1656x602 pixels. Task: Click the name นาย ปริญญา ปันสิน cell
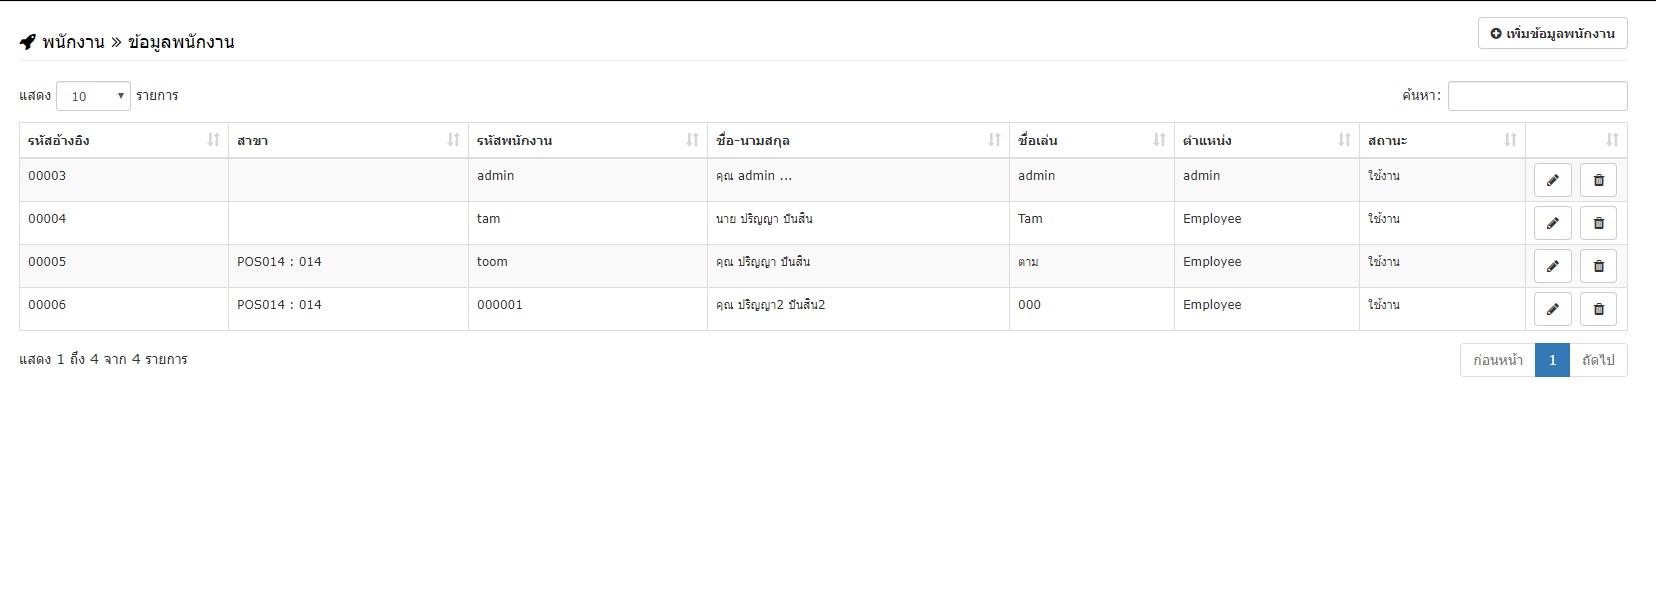click(x=859, y=223)
